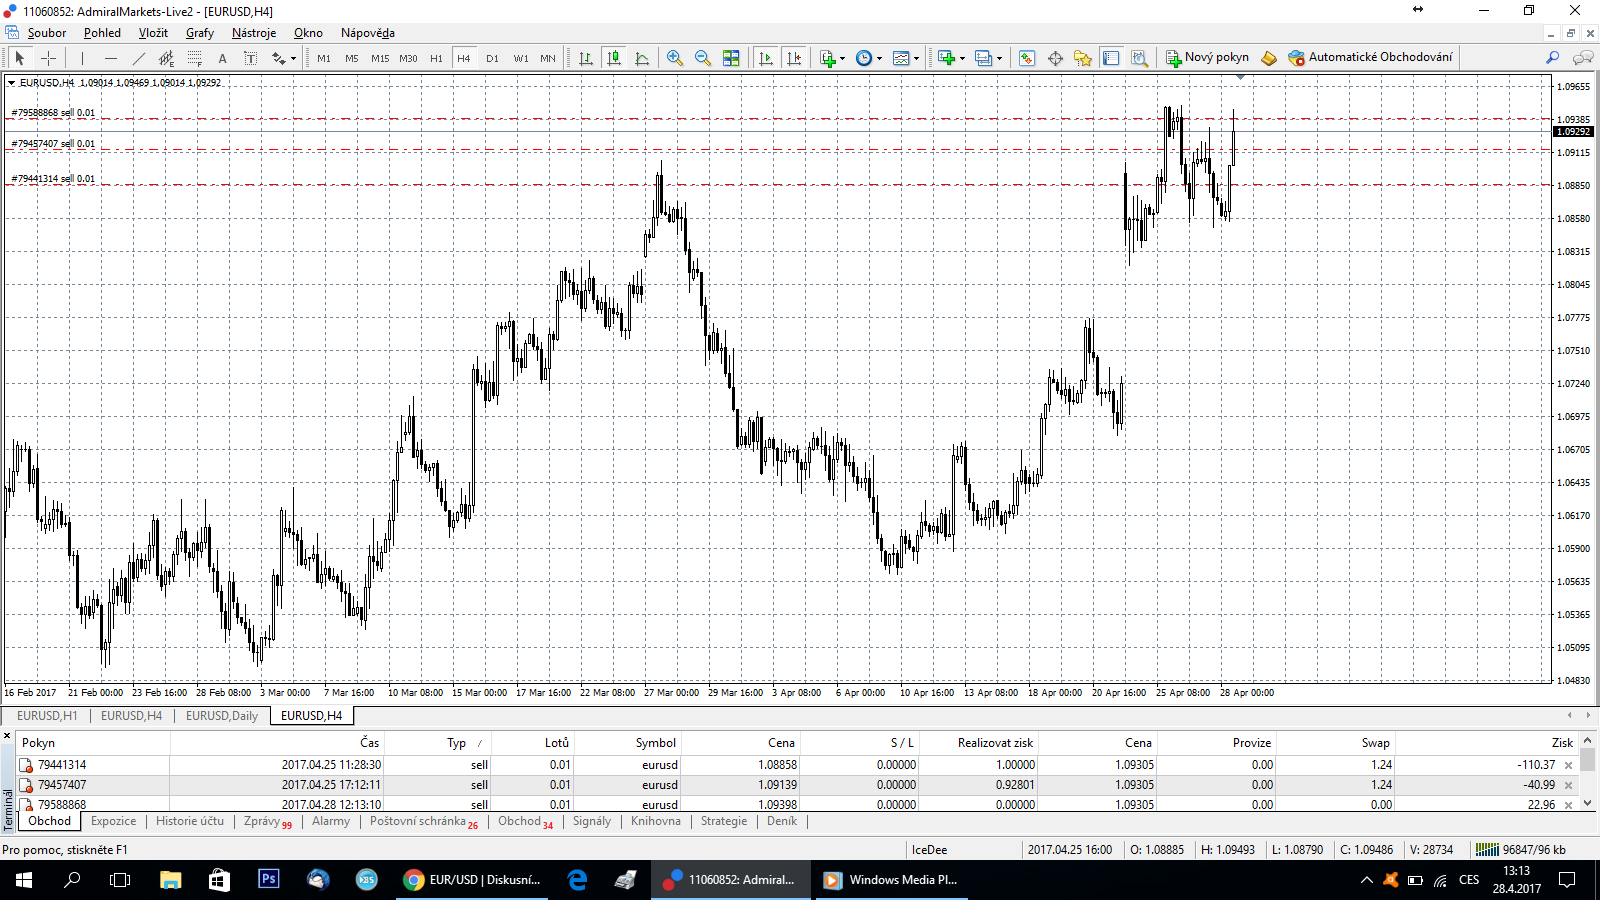This screenshot has width=1600, height=900.
Task: Zoom out on the chart
Action: [703, 58]
